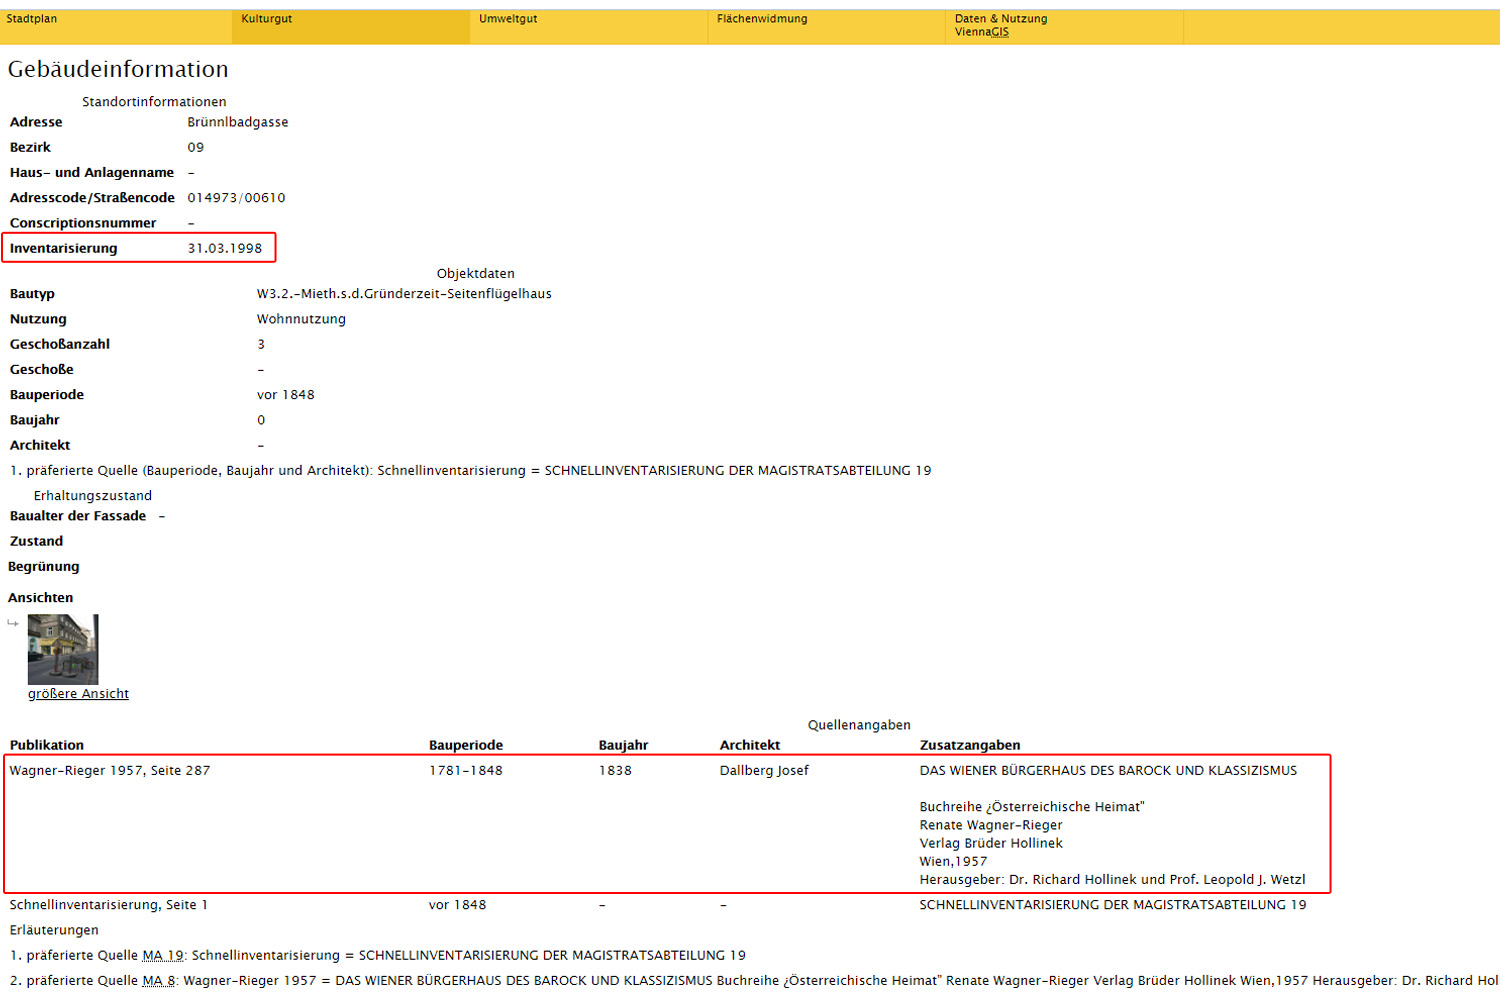
Task: Click the Nutzung value Wohnnutzung
Action: (x=301, y=319)
